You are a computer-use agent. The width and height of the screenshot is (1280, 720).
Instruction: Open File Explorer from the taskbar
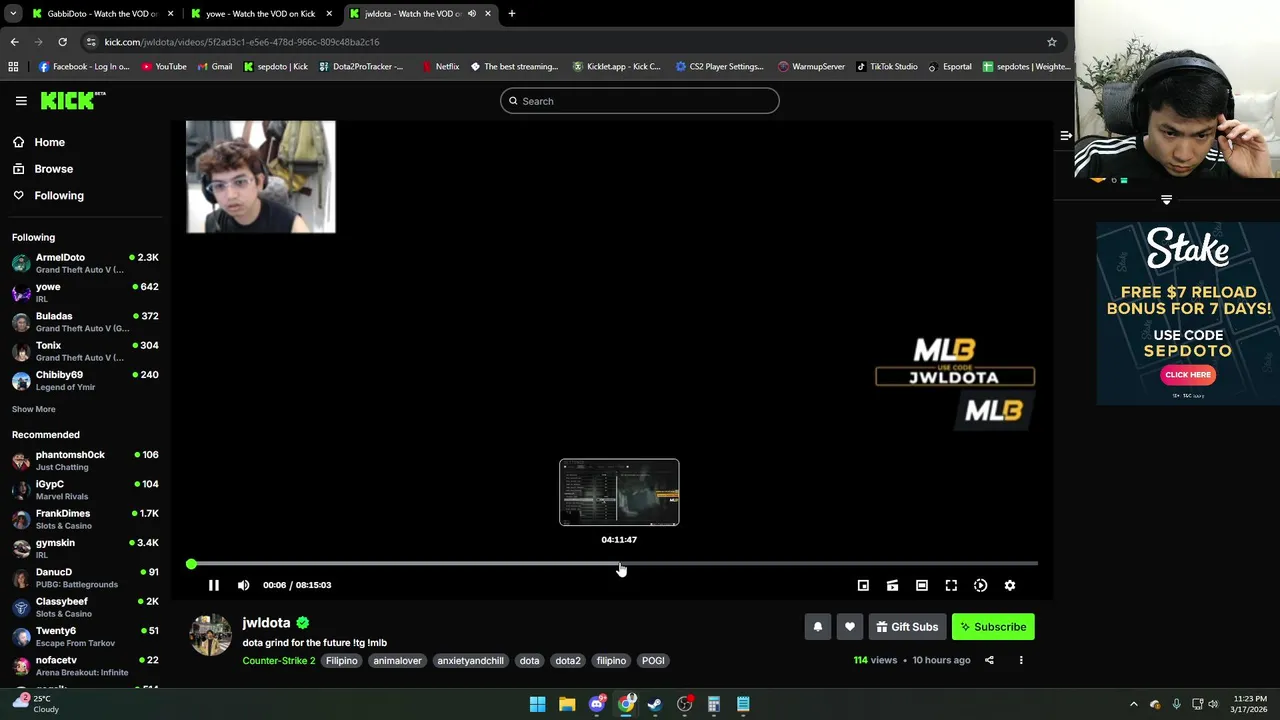click(x=567, y=704)
